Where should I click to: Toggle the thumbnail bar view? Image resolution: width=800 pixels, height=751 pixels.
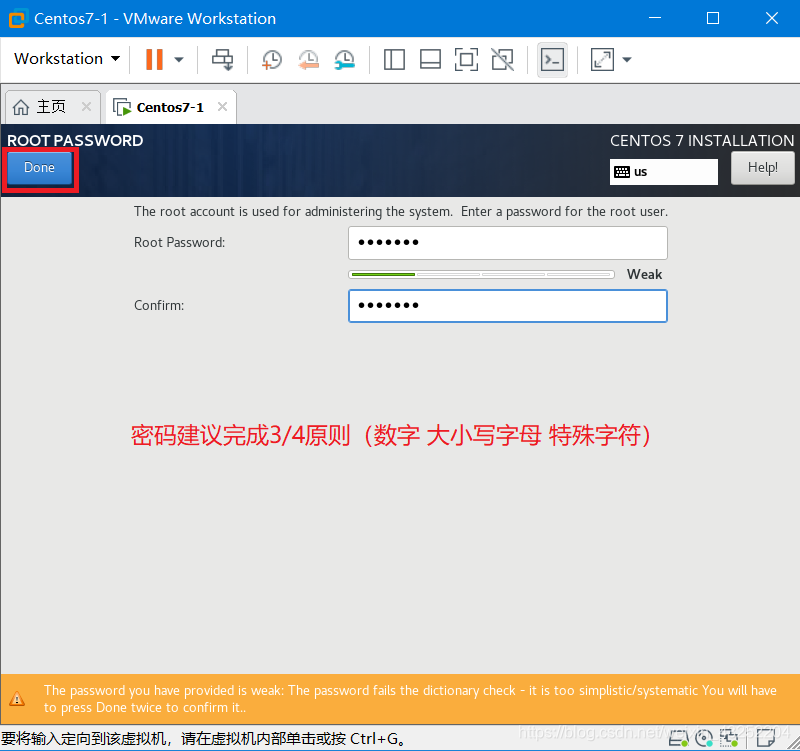click(x=430, y=60)
